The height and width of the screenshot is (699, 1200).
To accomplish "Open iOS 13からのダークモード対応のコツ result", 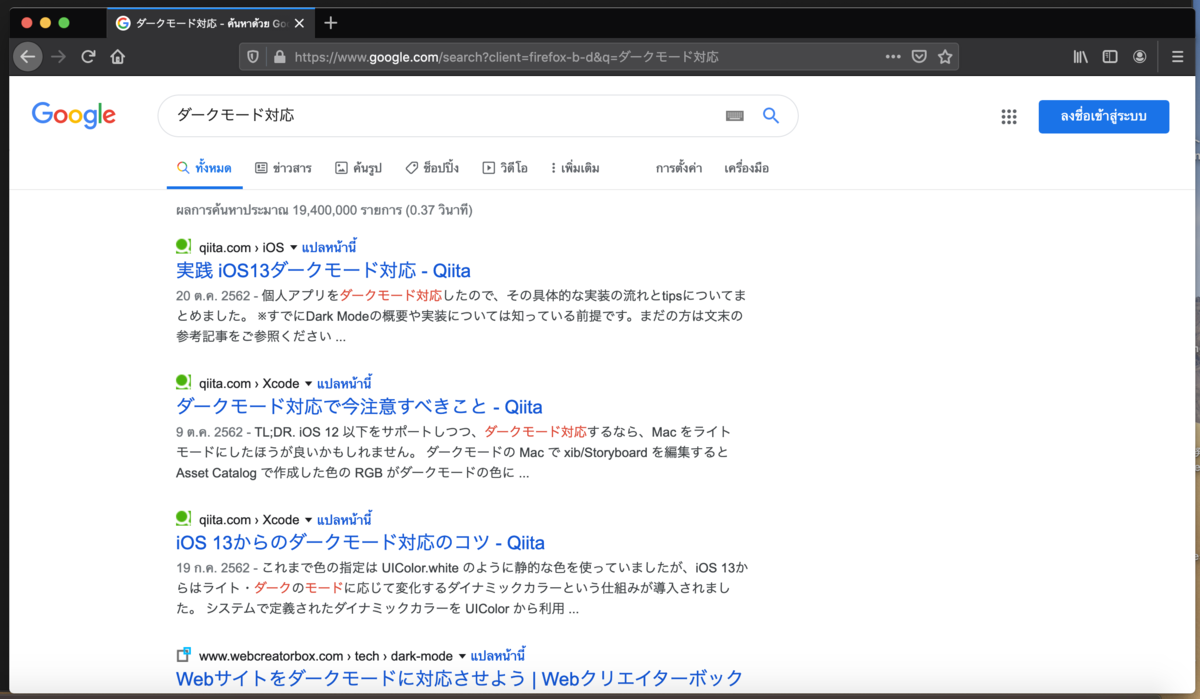I will pyautogui.click(x=360, y=543).
